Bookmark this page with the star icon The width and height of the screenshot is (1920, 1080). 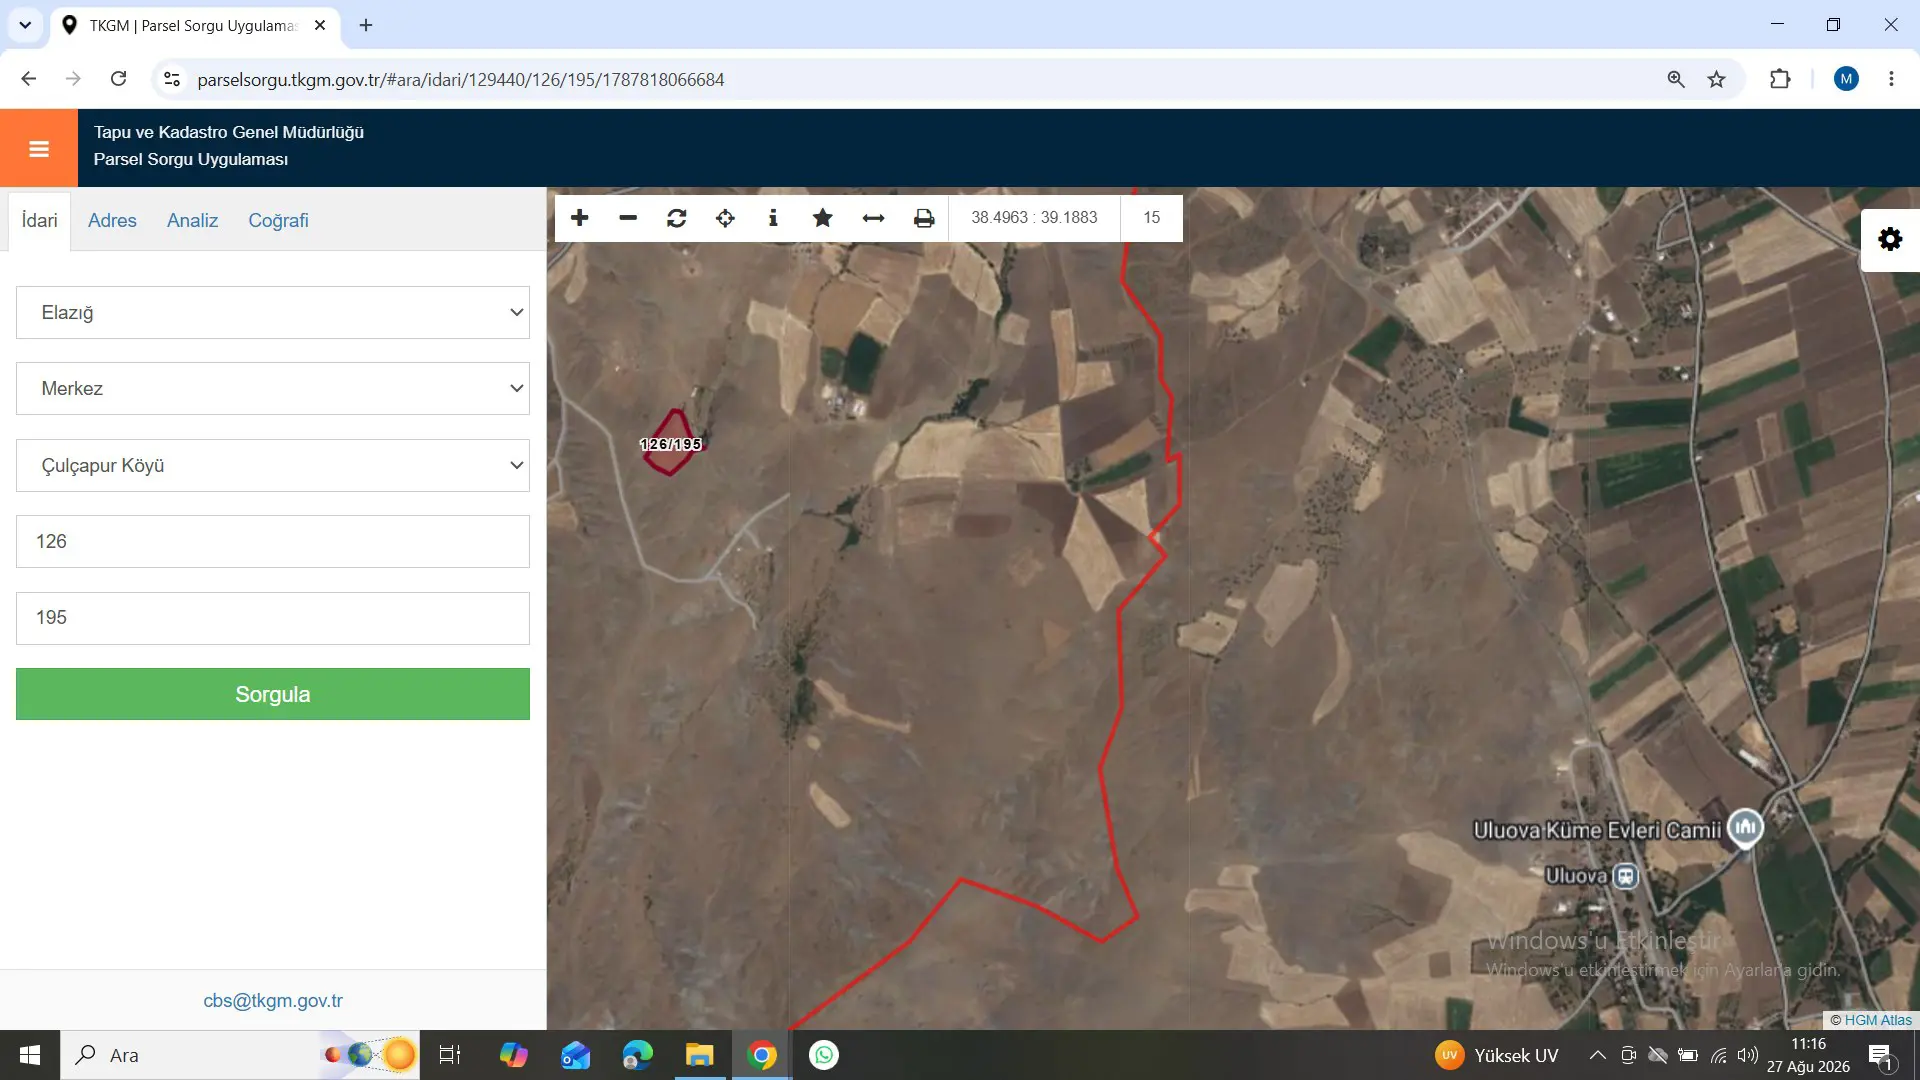[x=1717, y=79]
